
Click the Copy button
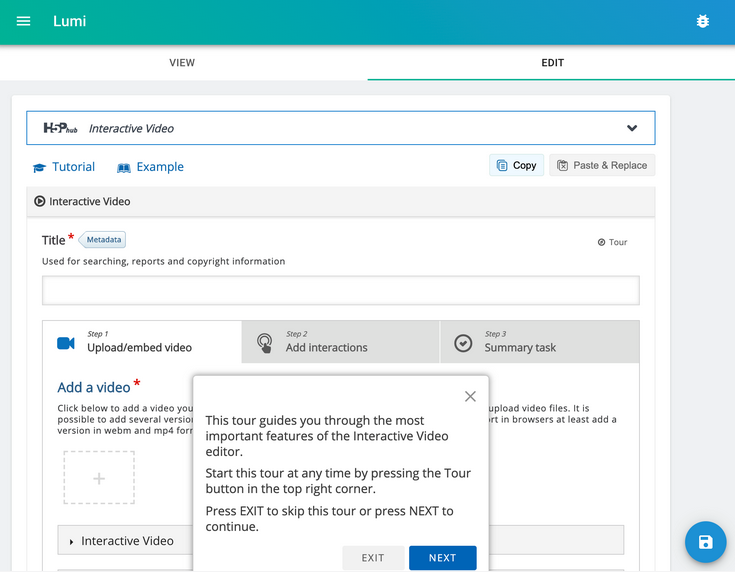tap(516, 165)
